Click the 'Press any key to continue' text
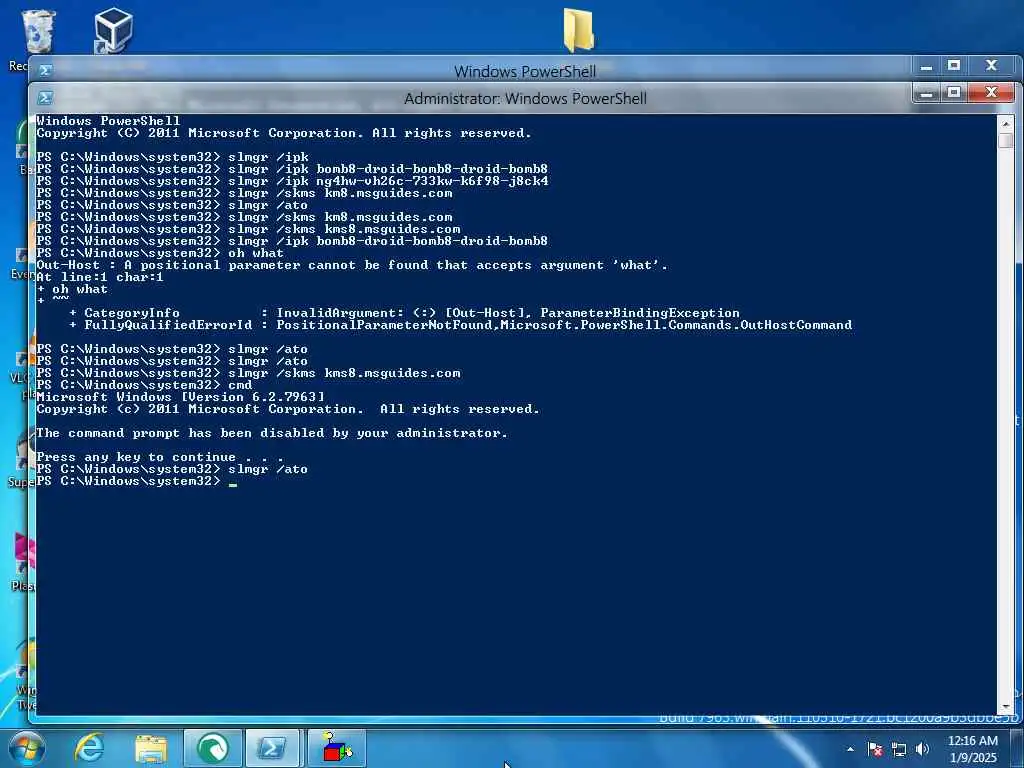 (x=160, y=457)
